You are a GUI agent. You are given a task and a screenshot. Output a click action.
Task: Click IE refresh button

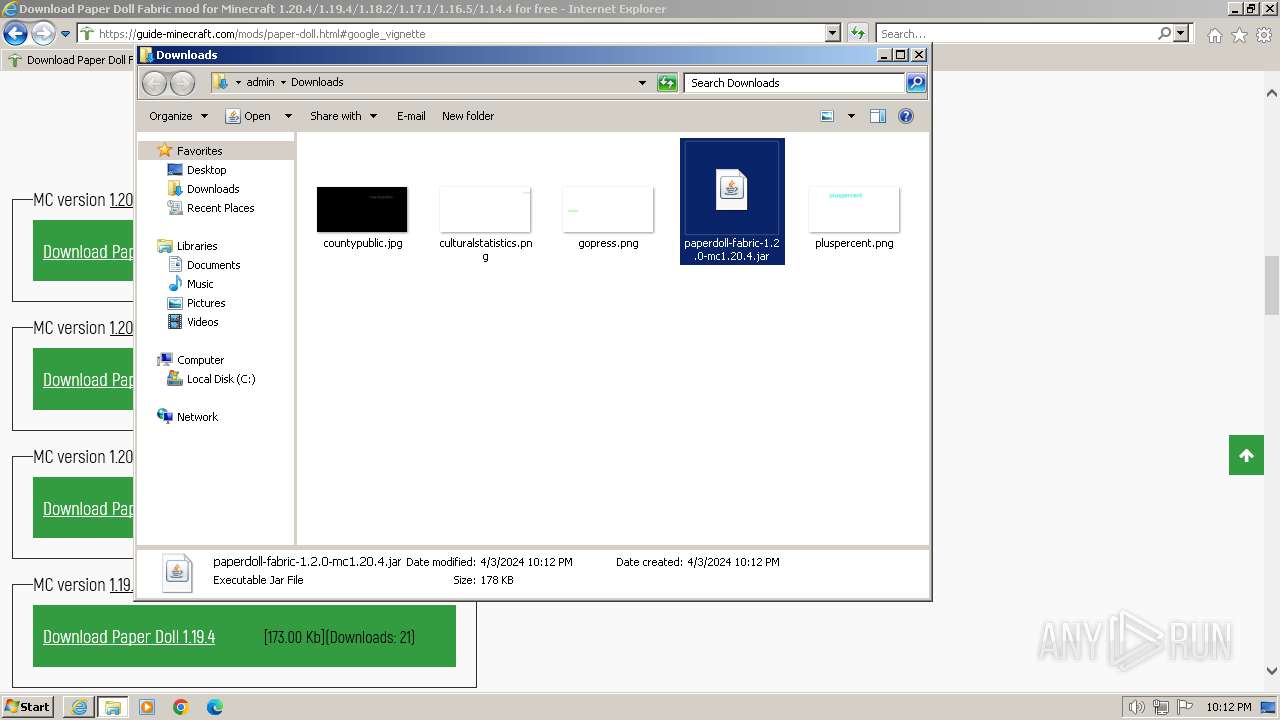tap(857, 33)
